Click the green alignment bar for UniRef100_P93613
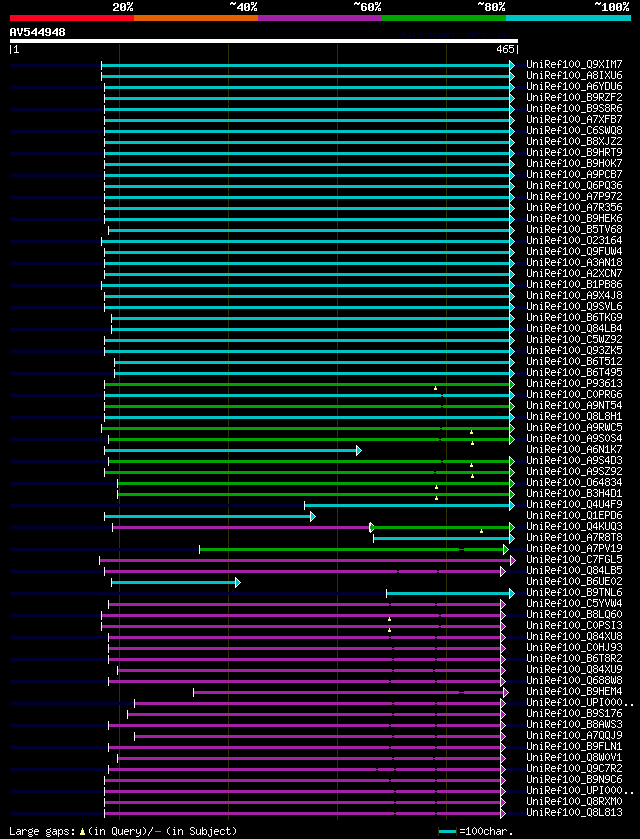This screenshot has width=640, height=839. coord(307,384)
